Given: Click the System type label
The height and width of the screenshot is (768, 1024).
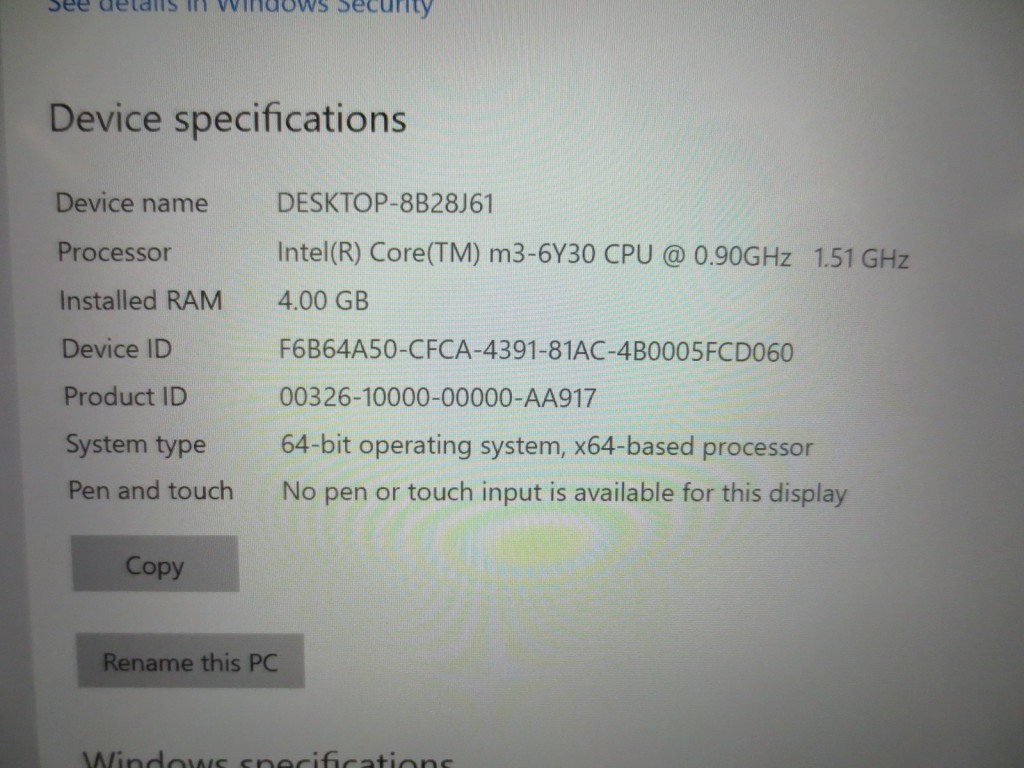Looking at the screenshot, I should (x=136, y=445).
